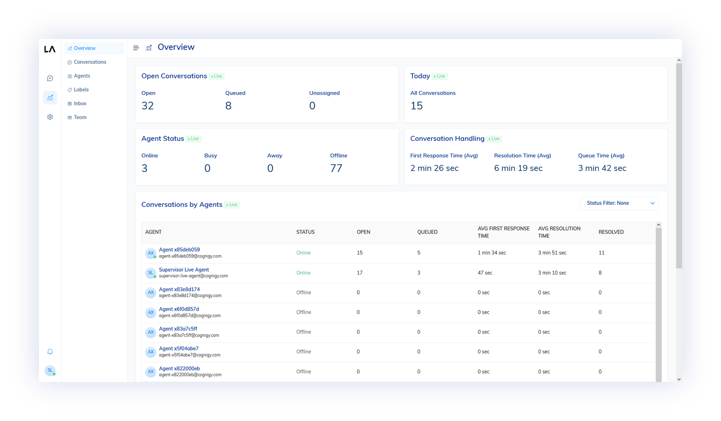Click avatar of Agent x83a7c5ff
Screen dimensions: 721x421
click(150, 332)
